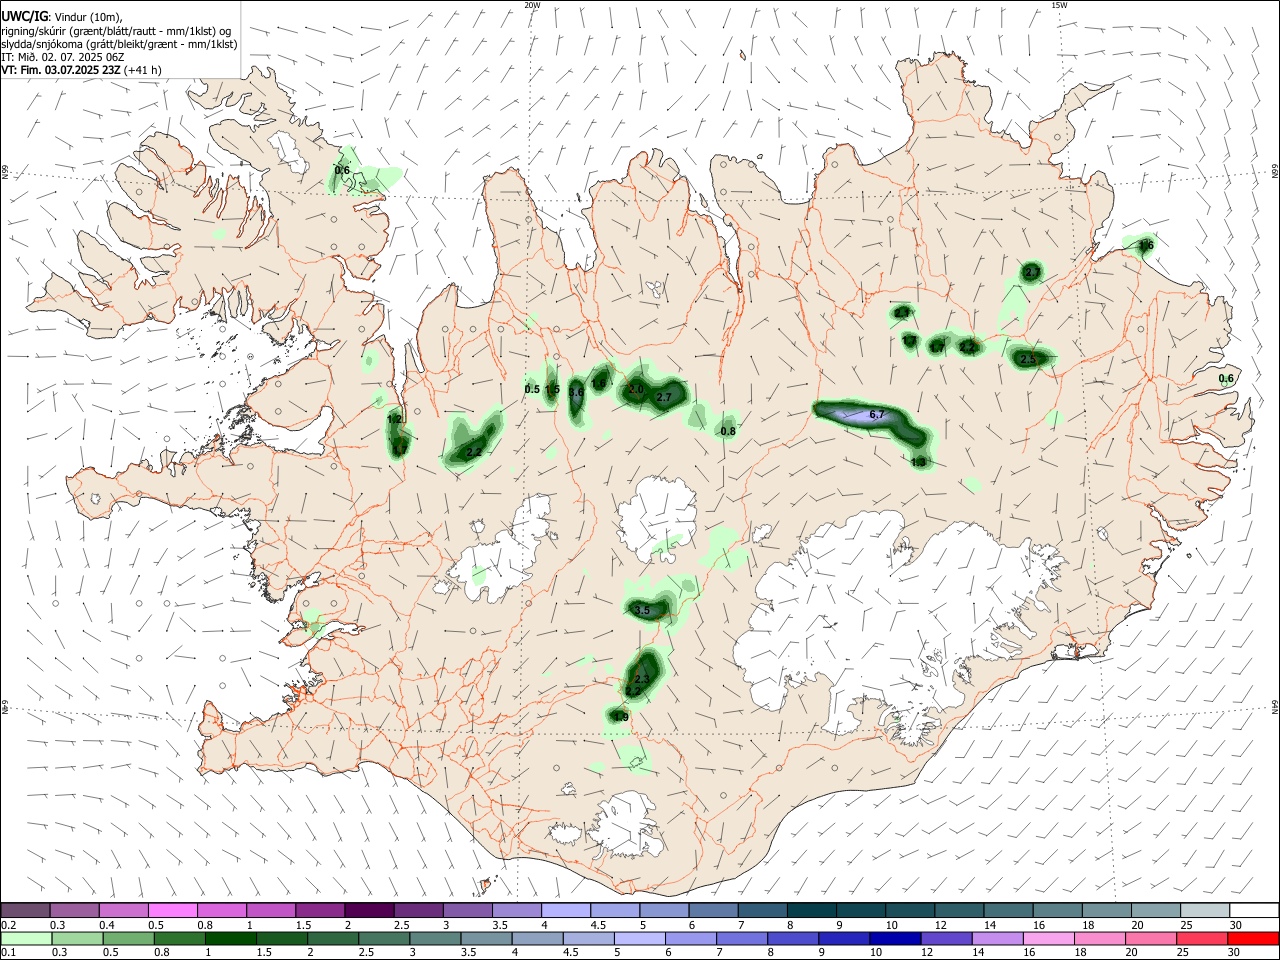The height and width of the screenshot is (960, 1280).
Task: Select light purple 14 swatch in green-to-red legend
Action: pyautogui.click(x=996, y=938)
